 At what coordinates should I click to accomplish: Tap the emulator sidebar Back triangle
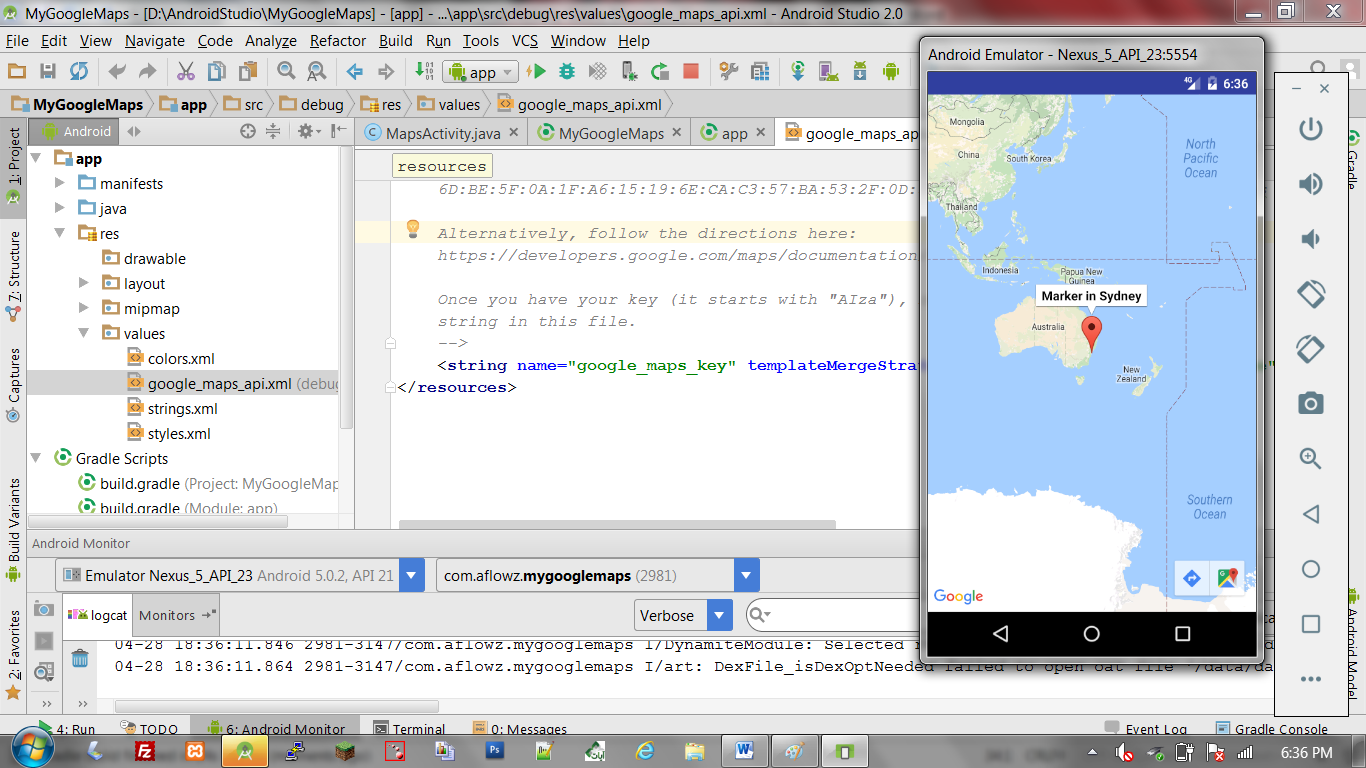[x=1310, y=514]
